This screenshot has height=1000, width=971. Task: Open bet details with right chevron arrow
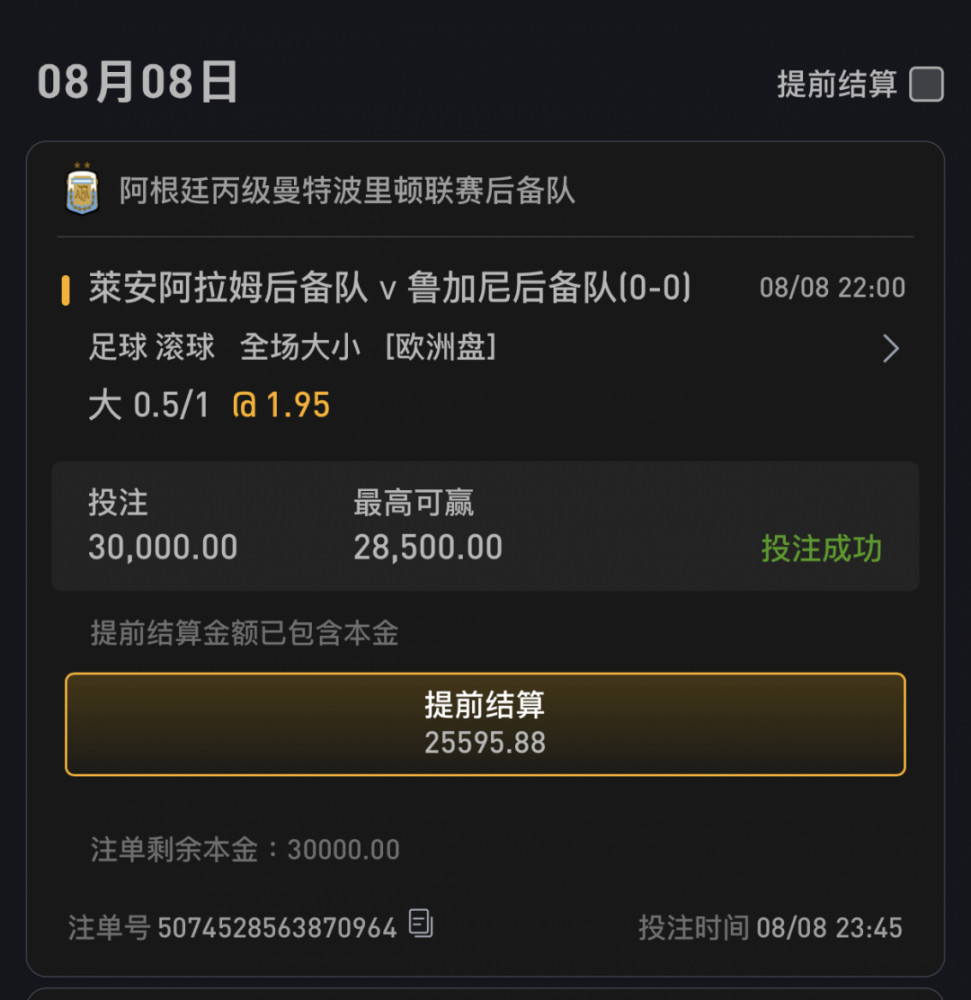tap(891, 348)
